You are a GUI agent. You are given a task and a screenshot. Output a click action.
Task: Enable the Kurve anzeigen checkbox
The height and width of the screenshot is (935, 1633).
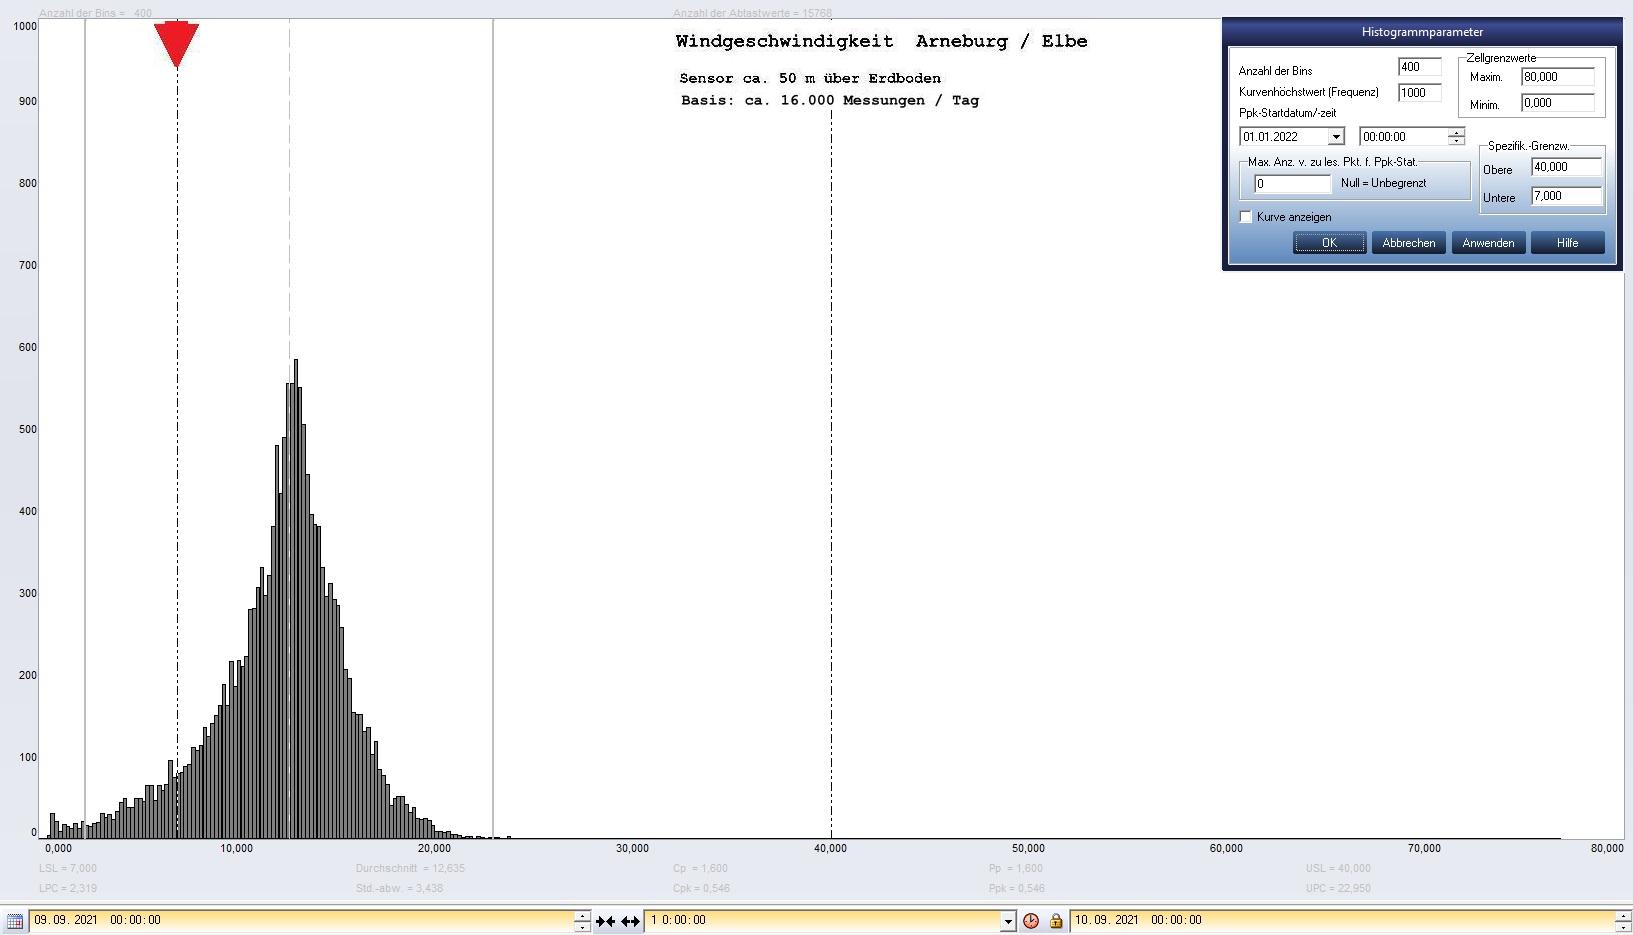tap(1246, 217)
